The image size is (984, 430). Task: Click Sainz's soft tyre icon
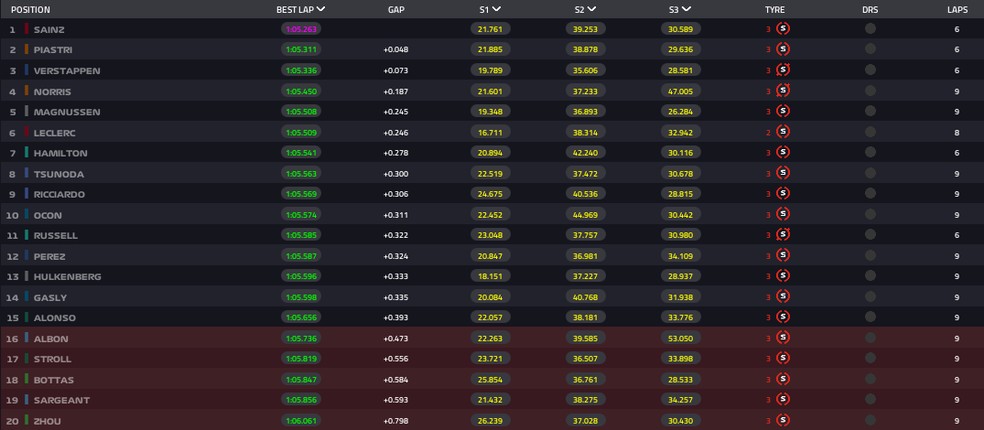point(783,28)
